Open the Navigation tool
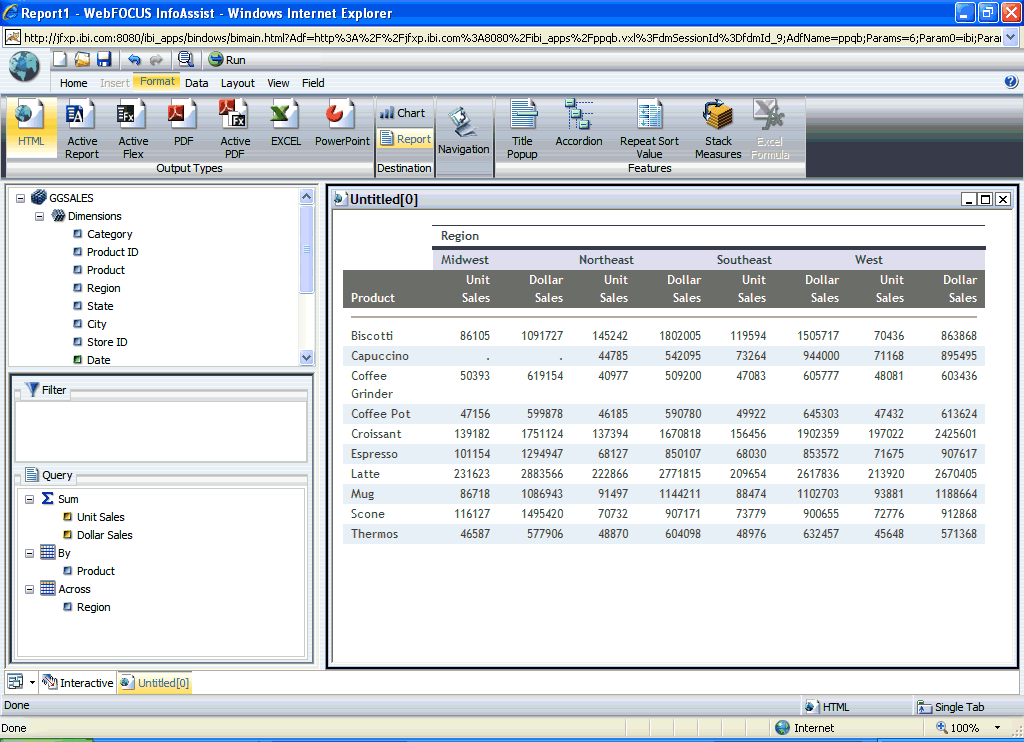 [x=463, y=131]
